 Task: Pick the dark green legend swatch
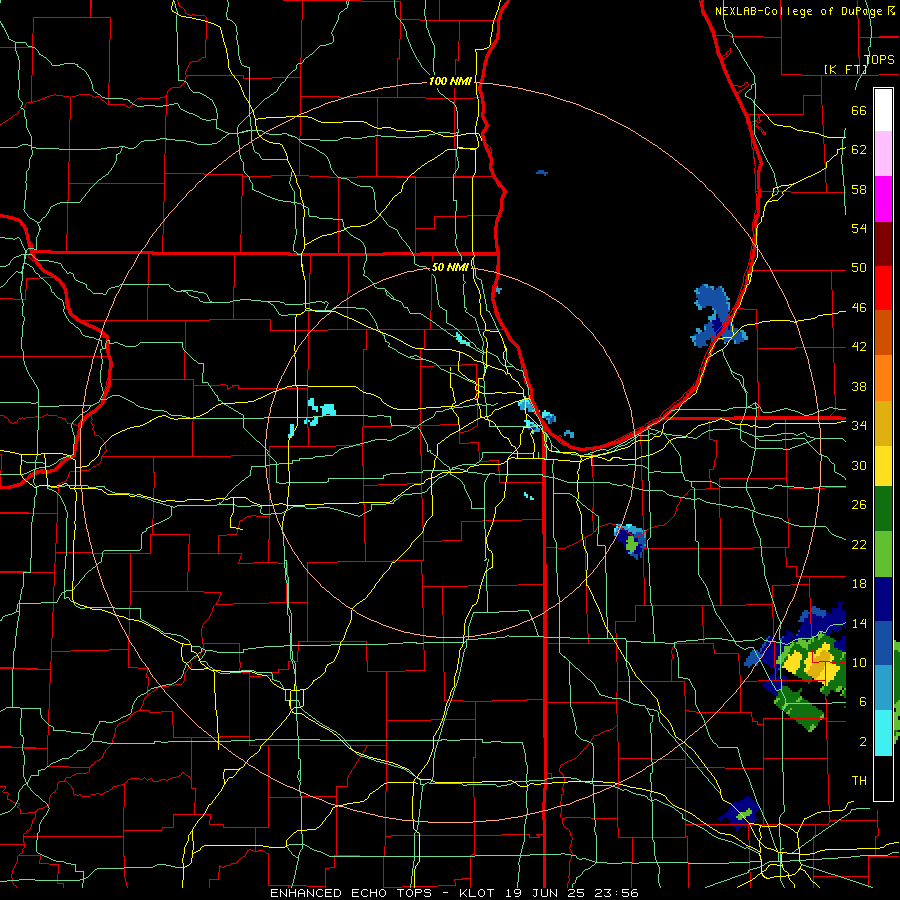pos(883,509)
